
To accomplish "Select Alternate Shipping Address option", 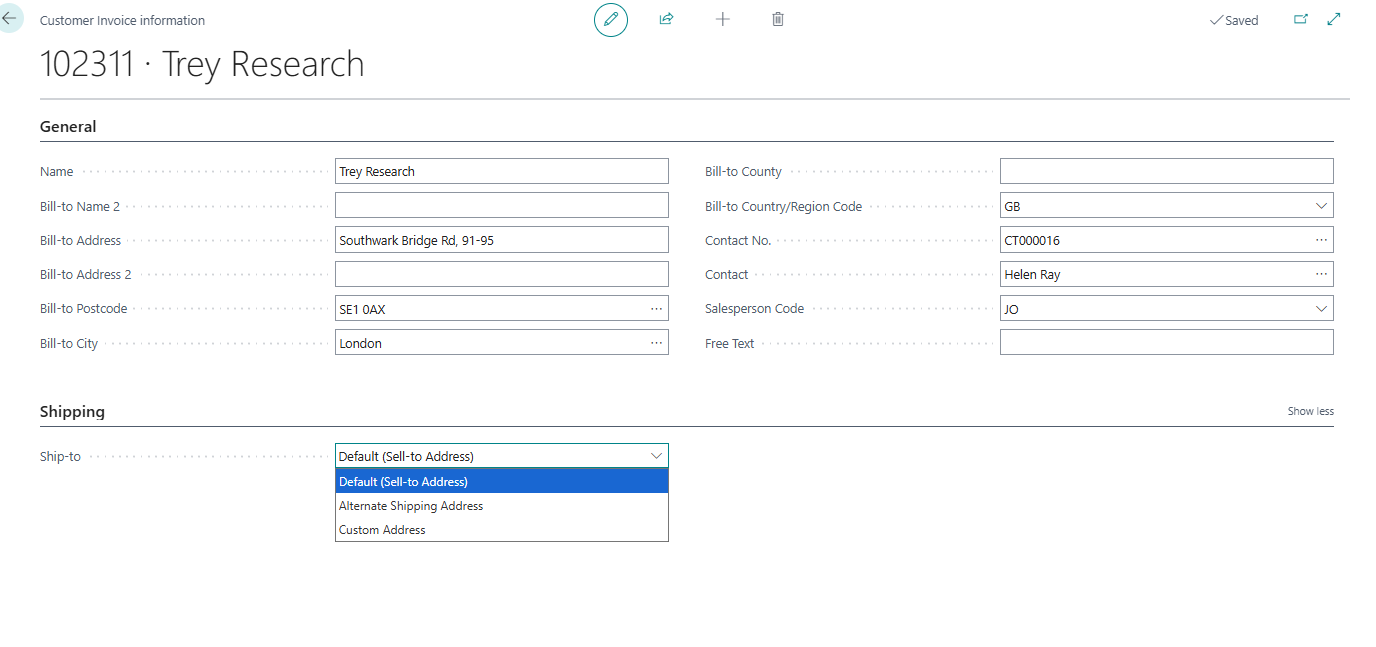I will 411,506.
